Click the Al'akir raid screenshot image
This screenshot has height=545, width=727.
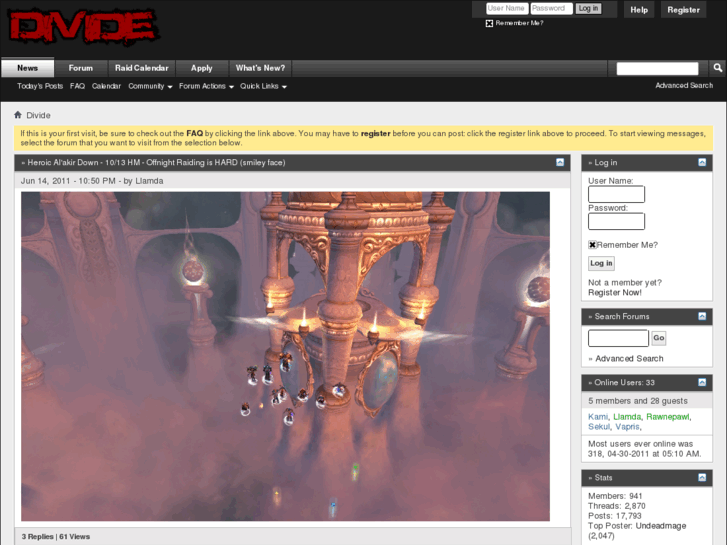coord(285,356)
